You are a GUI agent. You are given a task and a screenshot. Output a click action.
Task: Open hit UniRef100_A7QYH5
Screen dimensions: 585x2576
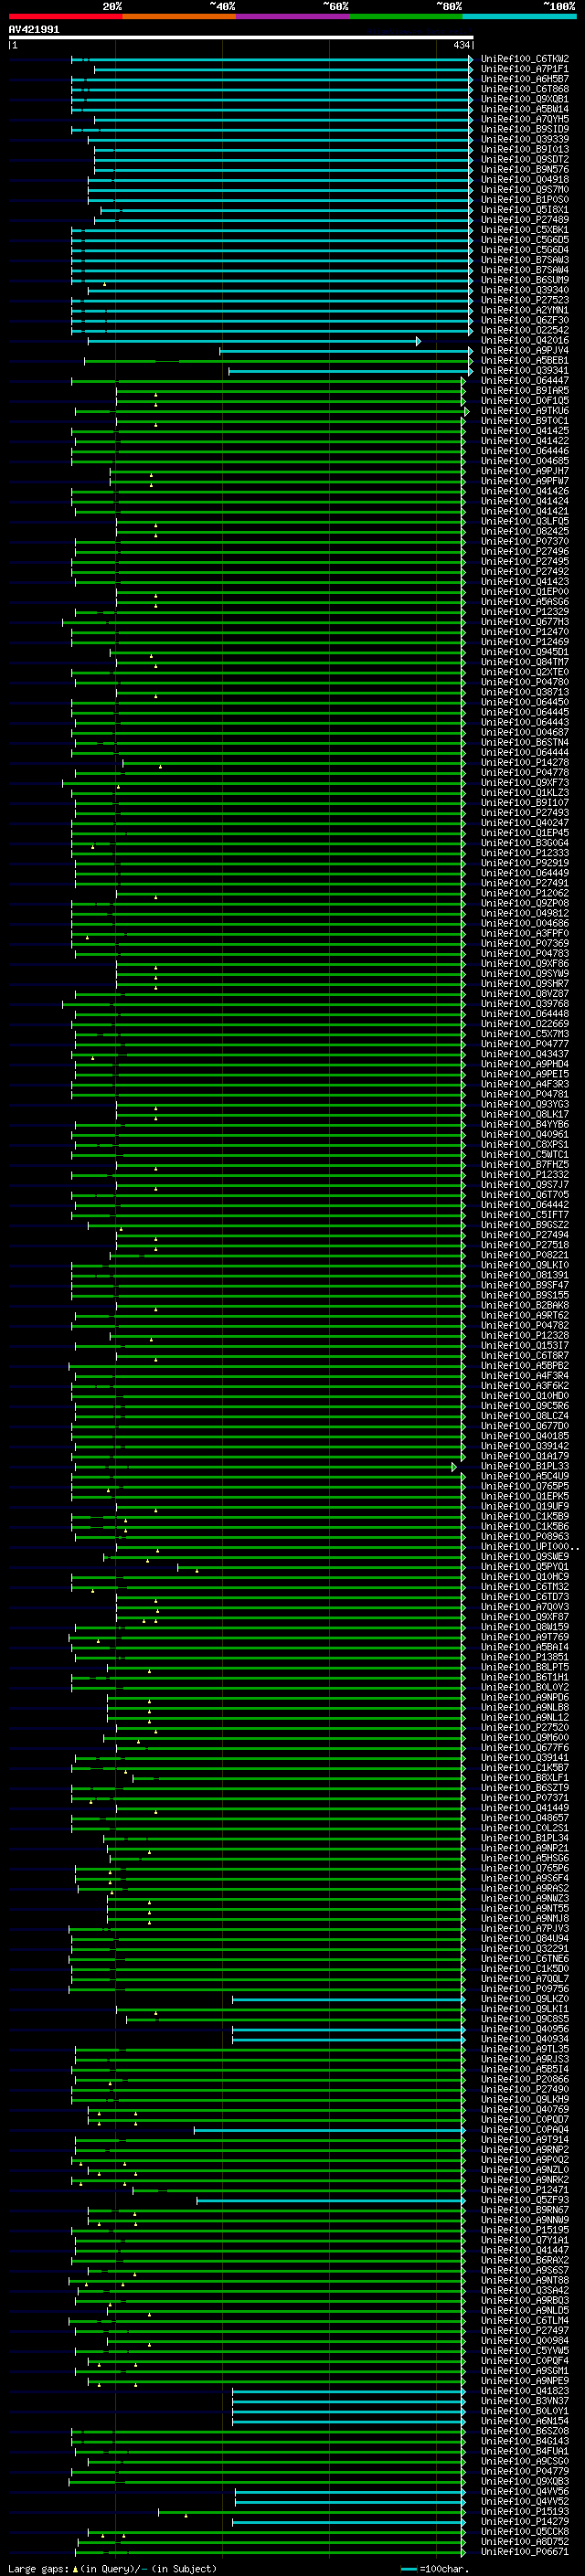525,119
